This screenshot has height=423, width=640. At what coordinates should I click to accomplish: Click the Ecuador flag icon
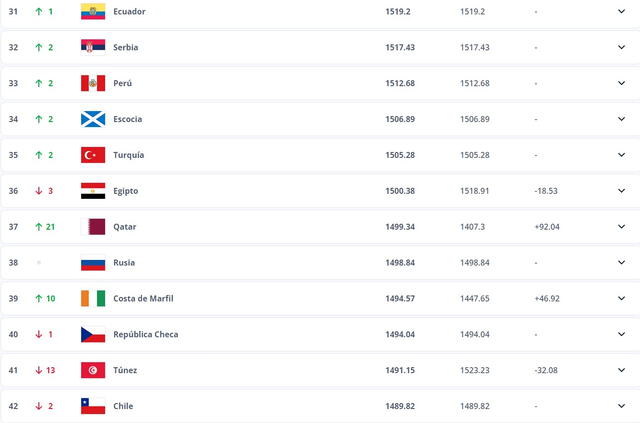93,11
